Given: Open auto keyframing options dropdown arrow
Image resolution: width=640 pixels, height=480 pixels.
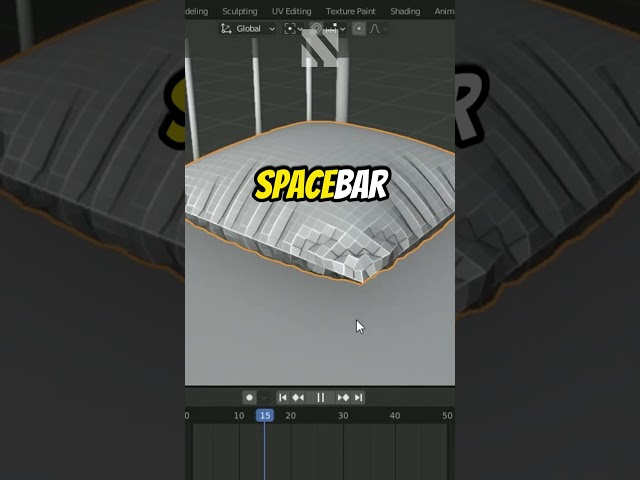Looking at the screenshot, I should click(x=264, y=398).
